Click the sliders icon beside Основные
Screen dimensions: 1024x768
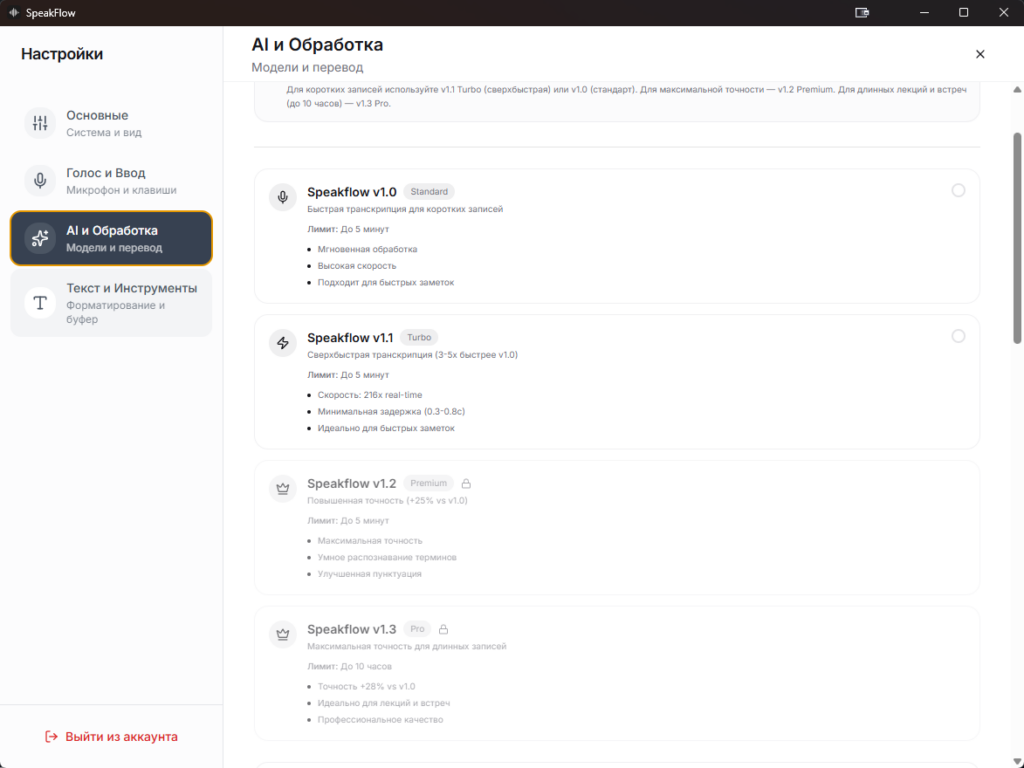pyautogui.click(x=39, y=123)
